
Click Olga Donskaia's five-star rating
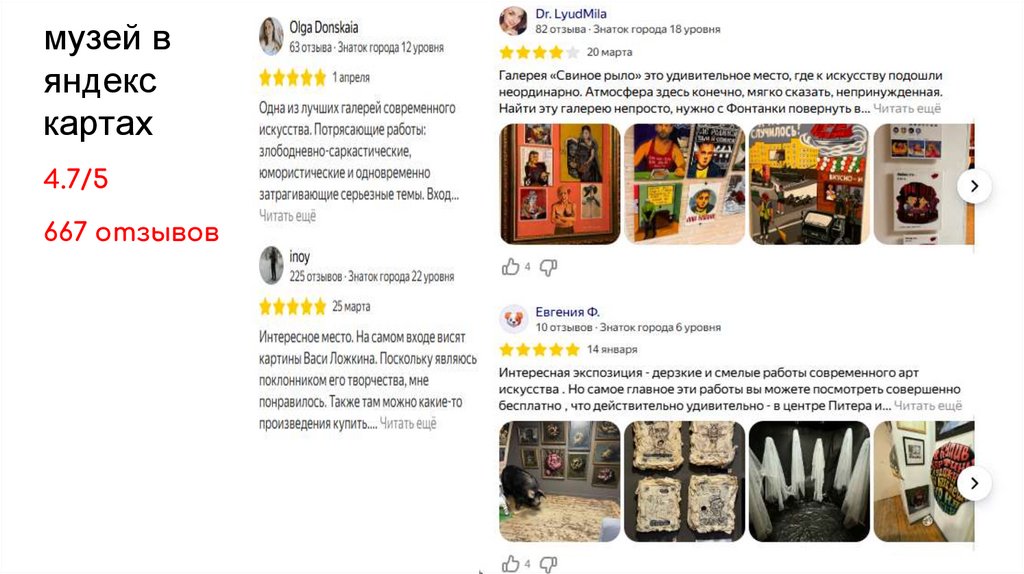pyautogui.click(x=292, y=78)
